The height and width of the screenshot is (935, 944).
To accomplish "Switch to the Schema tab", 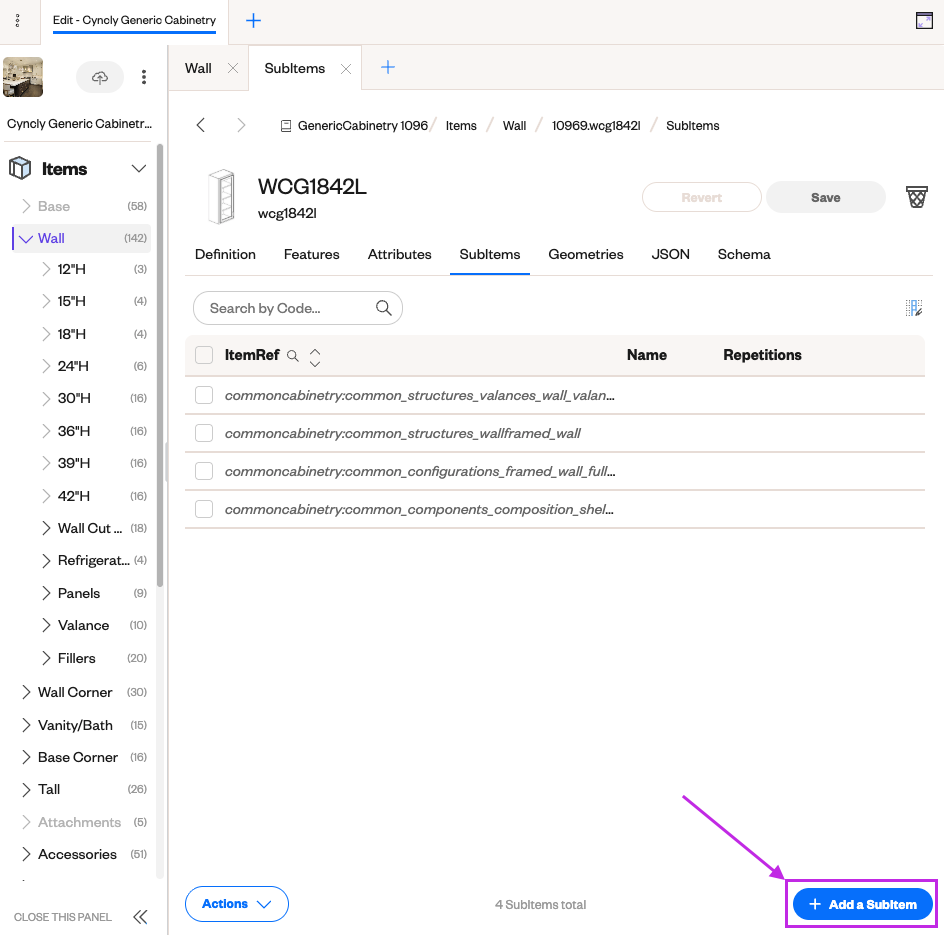I will (x=744, y=255).
